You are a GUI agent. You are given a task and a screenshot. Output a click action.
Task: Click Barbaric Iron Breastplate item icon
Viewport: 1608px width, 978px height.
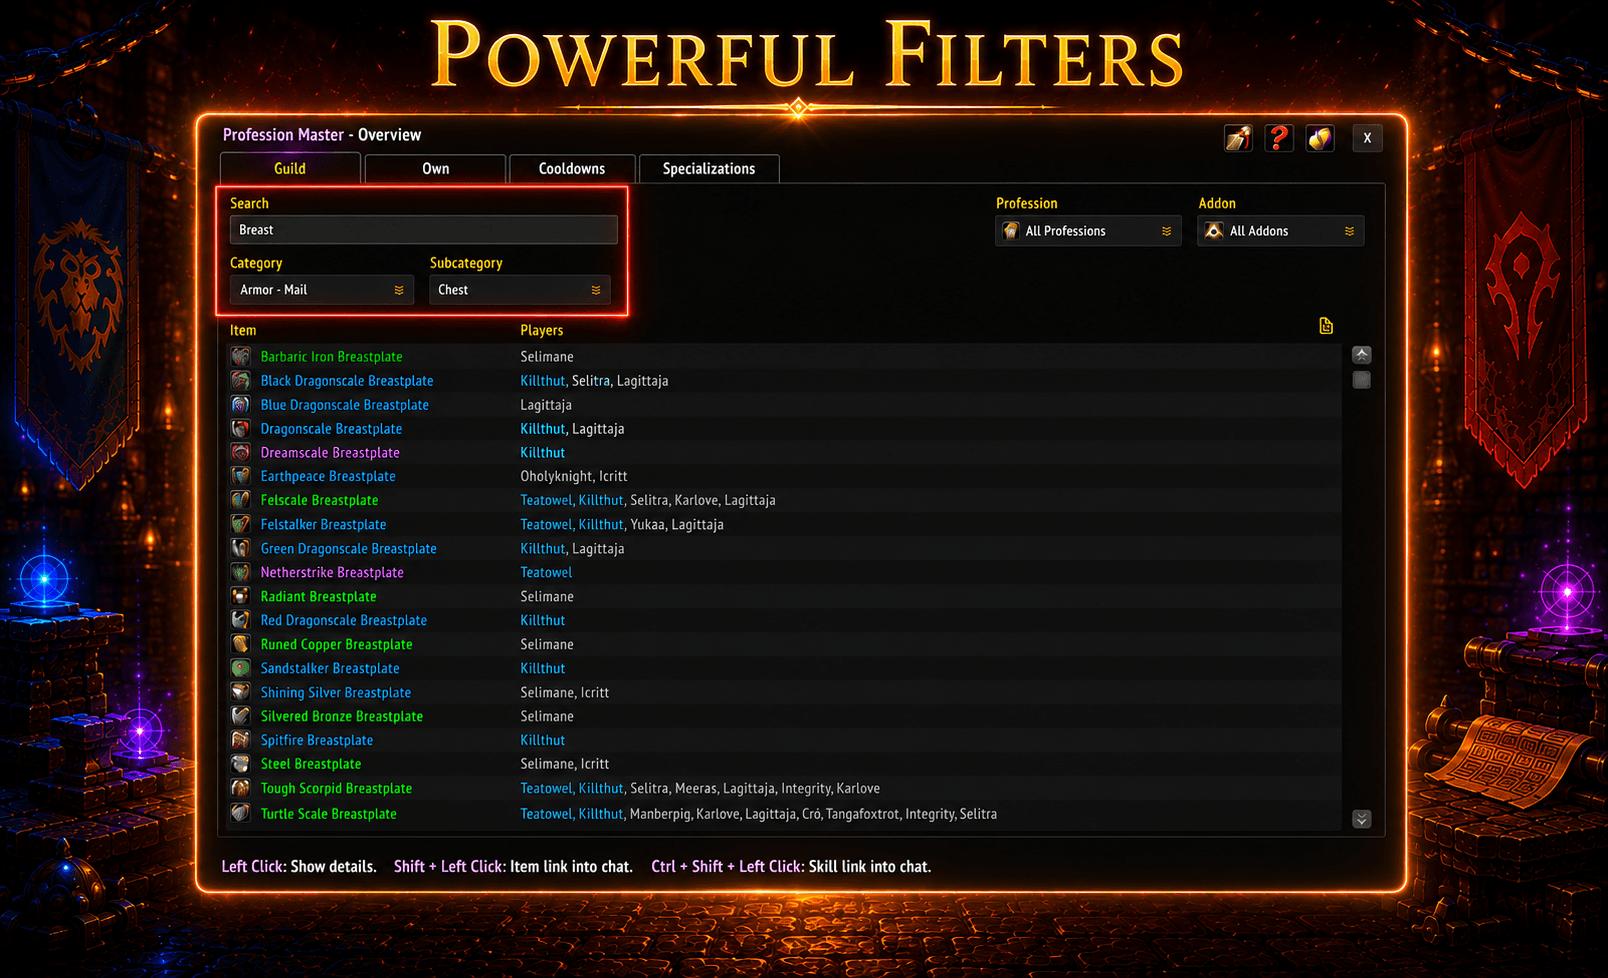point(241,356)
